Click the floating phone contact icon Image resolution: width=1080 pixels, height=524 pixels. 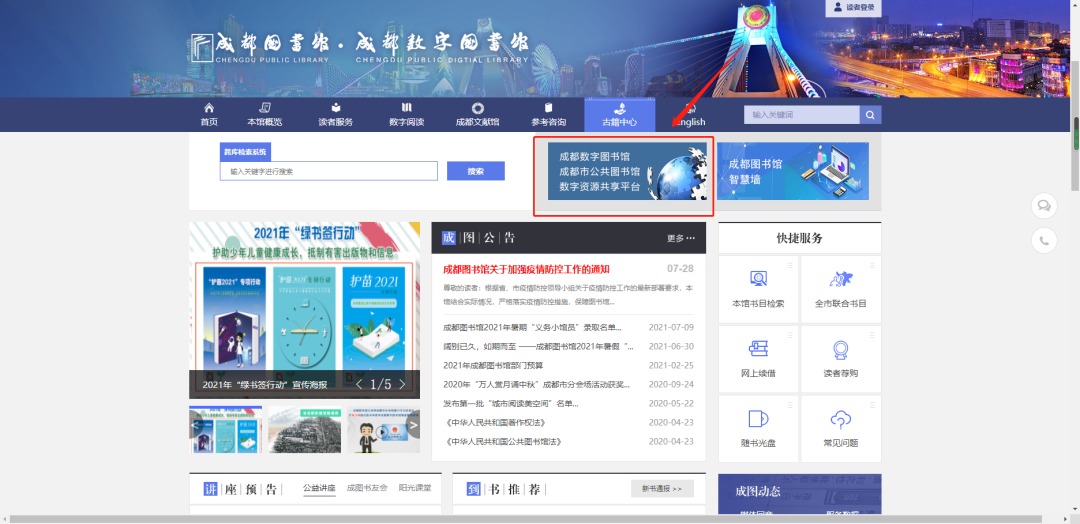pos(1044,240)
